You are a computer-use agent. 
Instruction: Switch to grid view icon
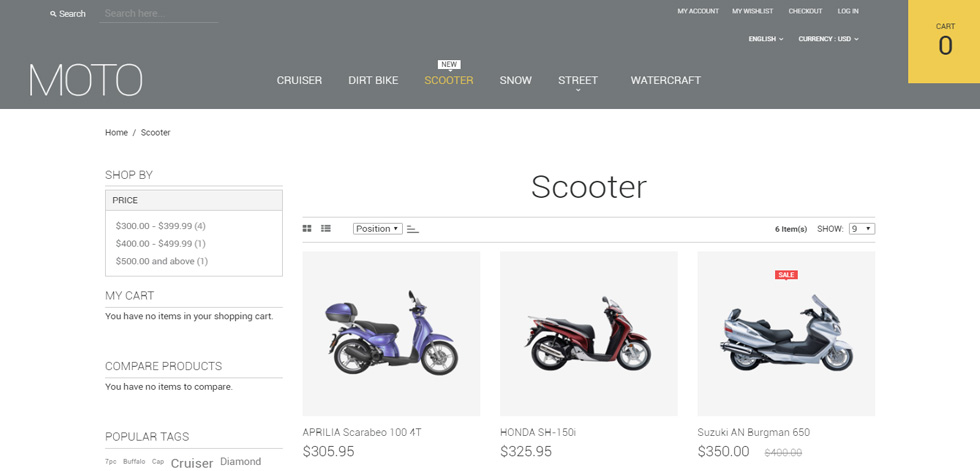click(307, 229)
